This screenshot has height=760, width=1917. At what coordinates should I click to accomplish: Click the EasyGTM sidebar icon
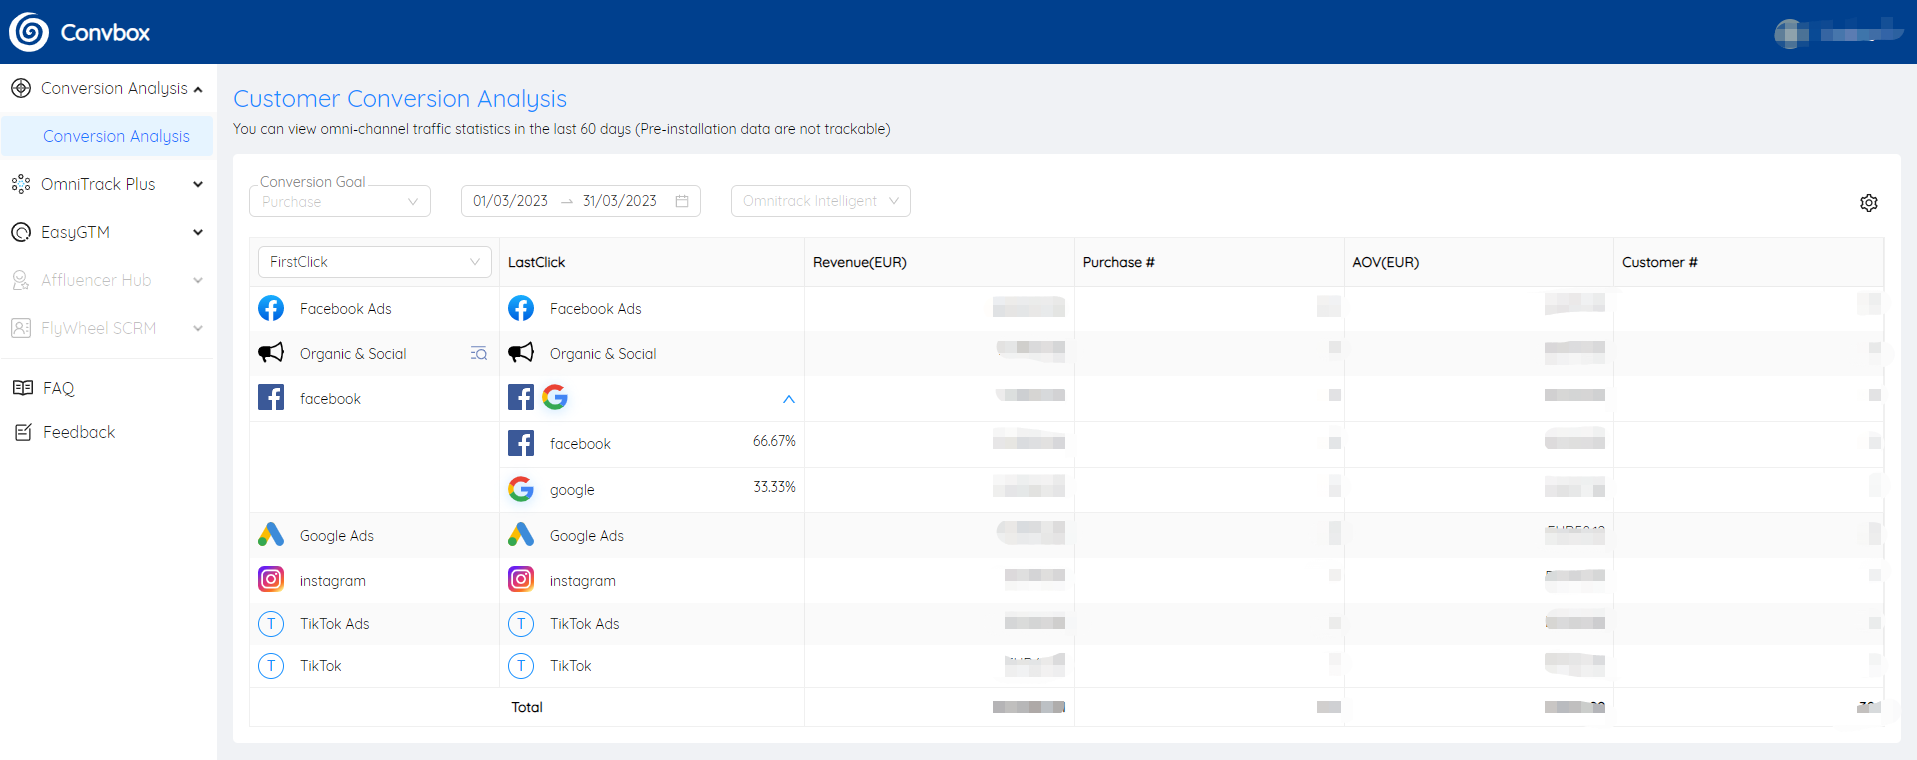click(21, 232)
